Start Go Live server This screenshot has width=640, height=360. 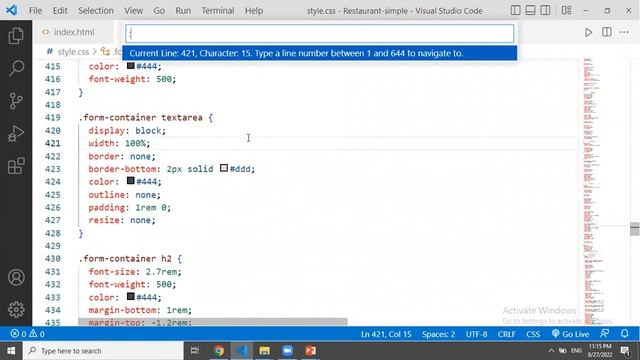pyautogui.click(x=570, y=334)
